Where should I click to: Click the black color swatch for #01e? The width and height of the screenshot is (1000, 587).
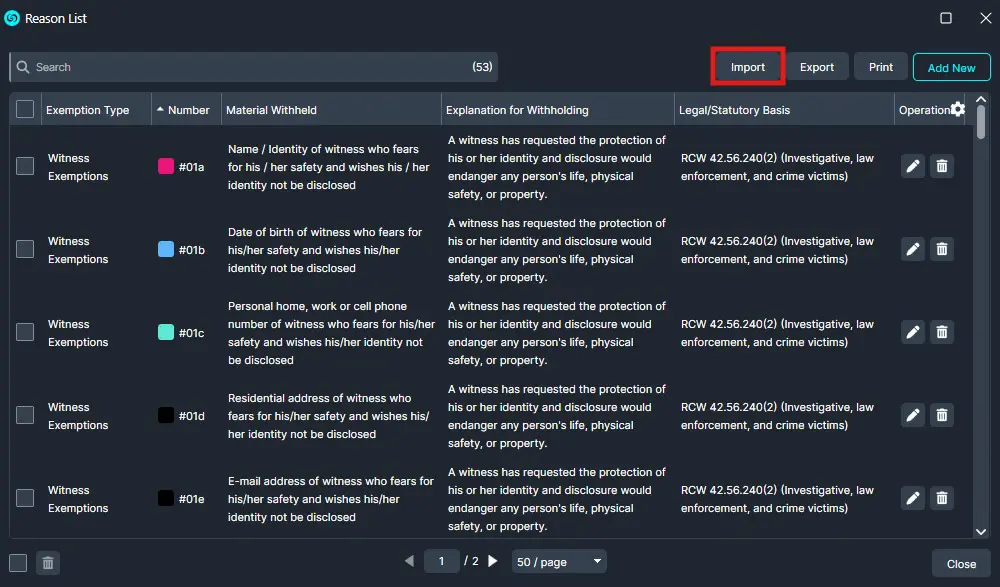166,498
